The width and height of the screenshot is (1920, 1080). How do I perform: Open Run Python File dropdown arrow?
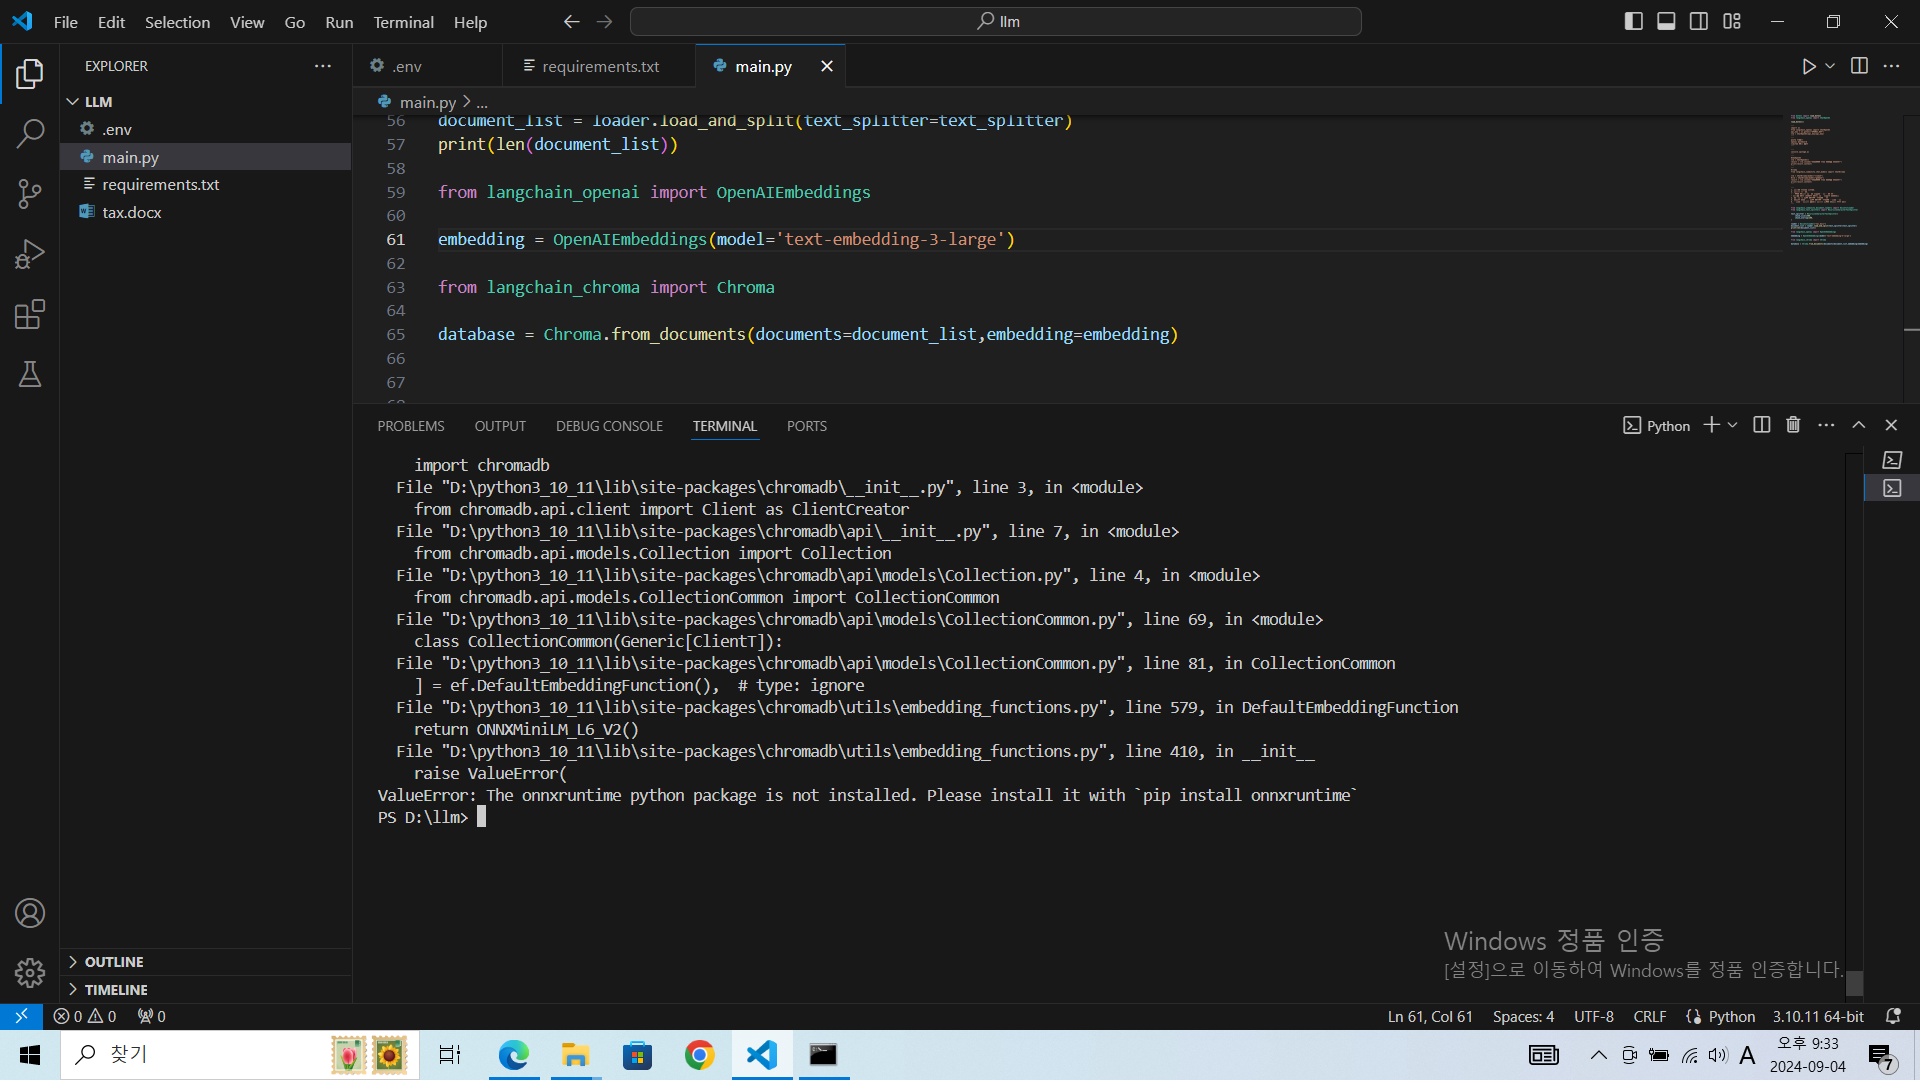(x=1830, y=66)
